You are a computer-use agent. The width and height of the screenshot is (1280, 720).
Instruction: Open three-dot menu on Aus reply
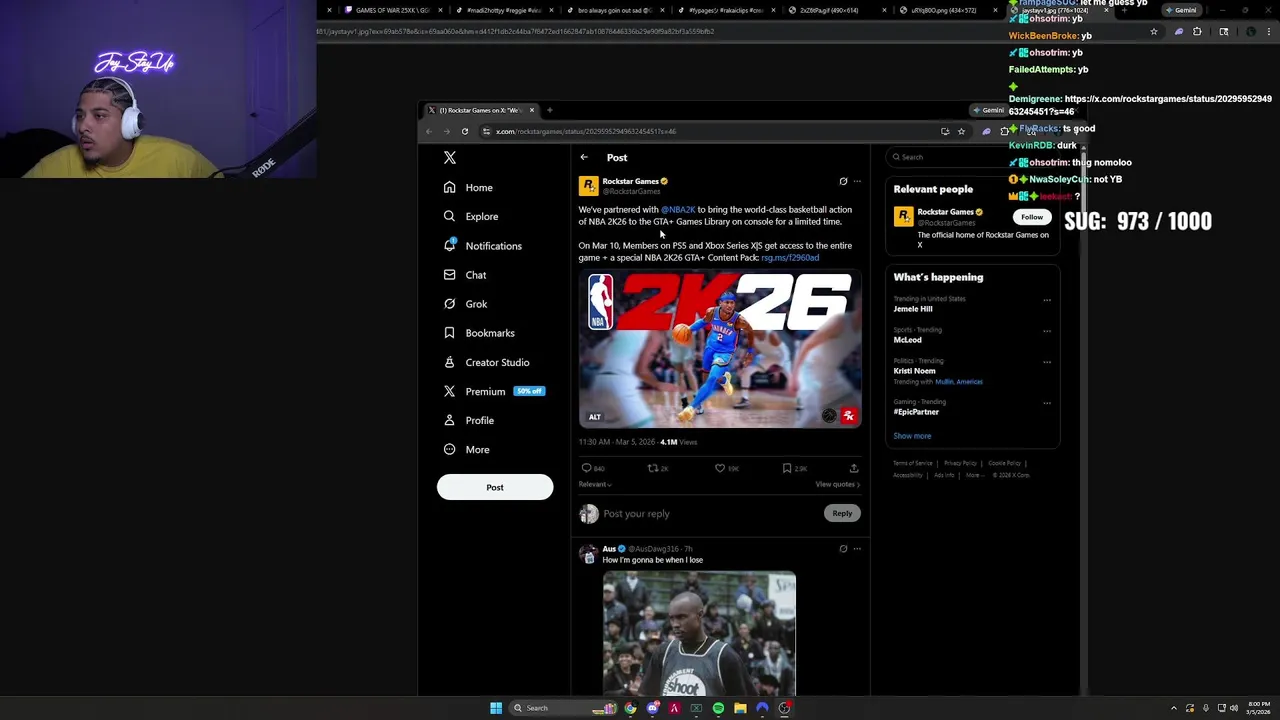pyautogui.click(x=857, y=549)
